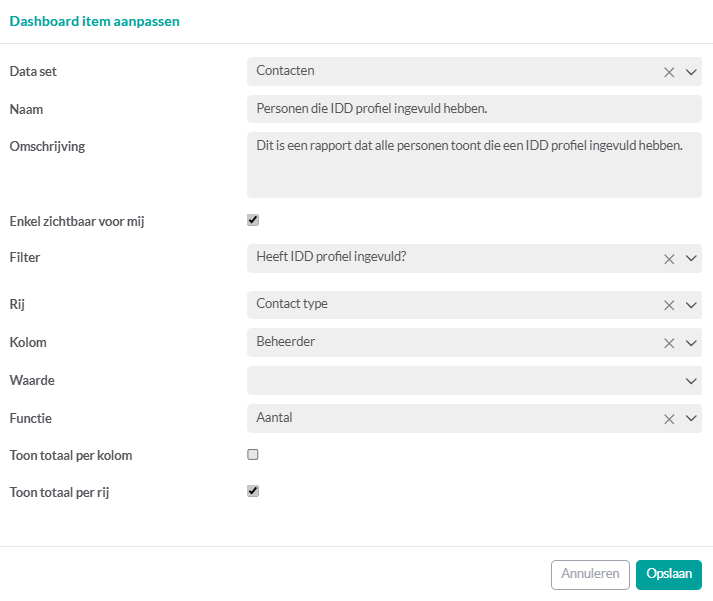Clear the Data set selection with X
Screen dimensions: 713x601
tap(669, 72)
